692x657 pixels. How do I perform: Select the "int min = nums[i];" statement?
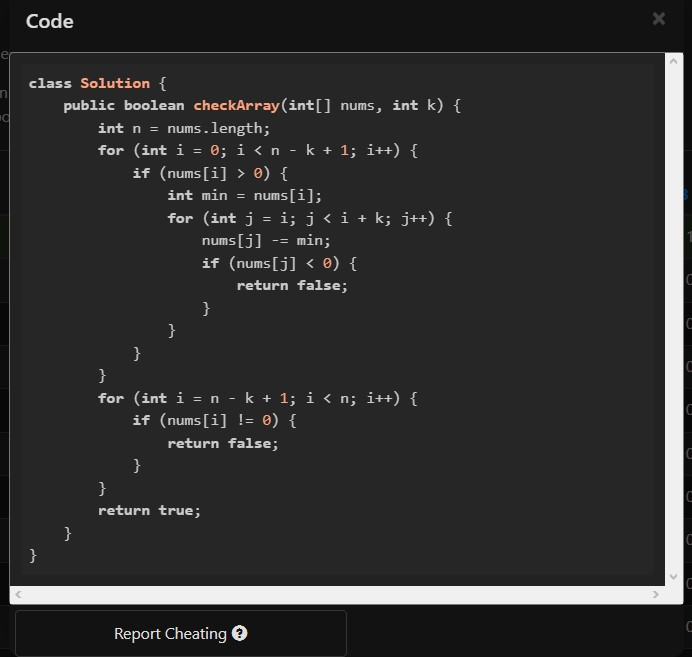(245, 195)
